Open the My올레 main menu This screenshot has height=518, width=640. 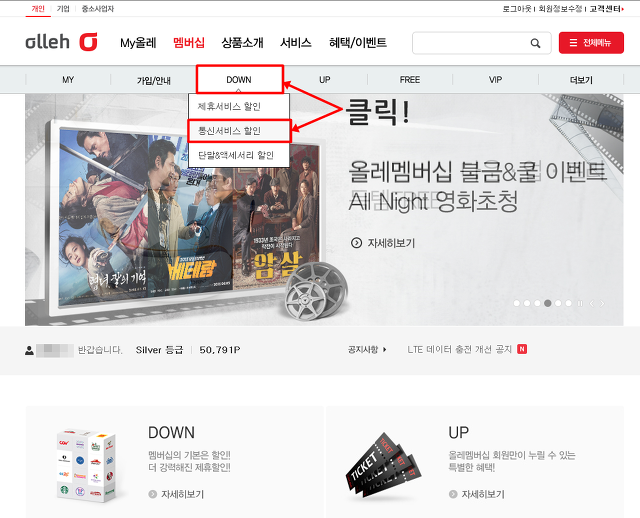tap(138, 43)
